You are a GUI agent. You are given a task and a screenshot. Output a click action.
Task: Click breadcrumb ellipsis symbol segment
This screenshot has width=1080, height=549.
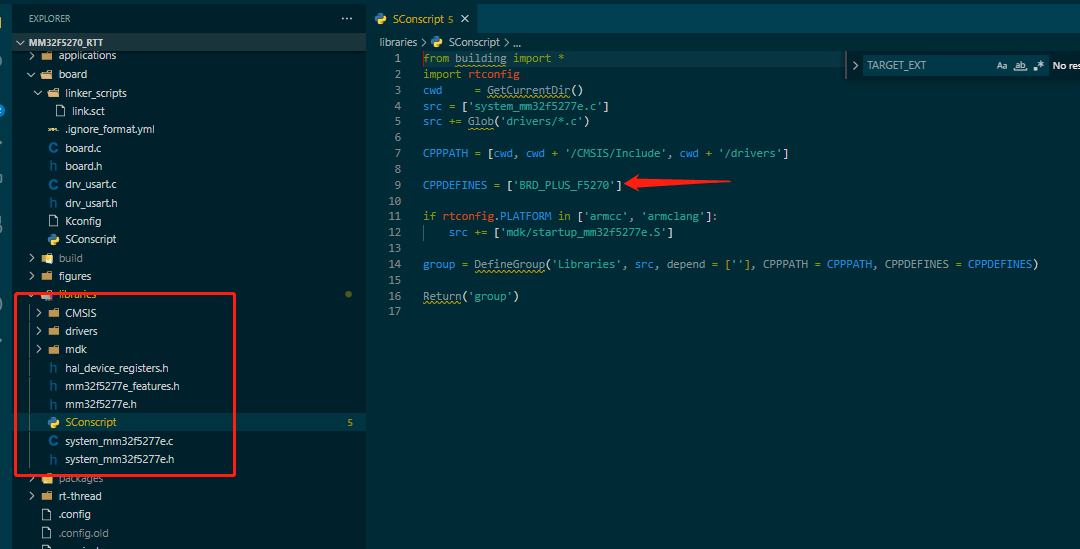pos(517,43)
